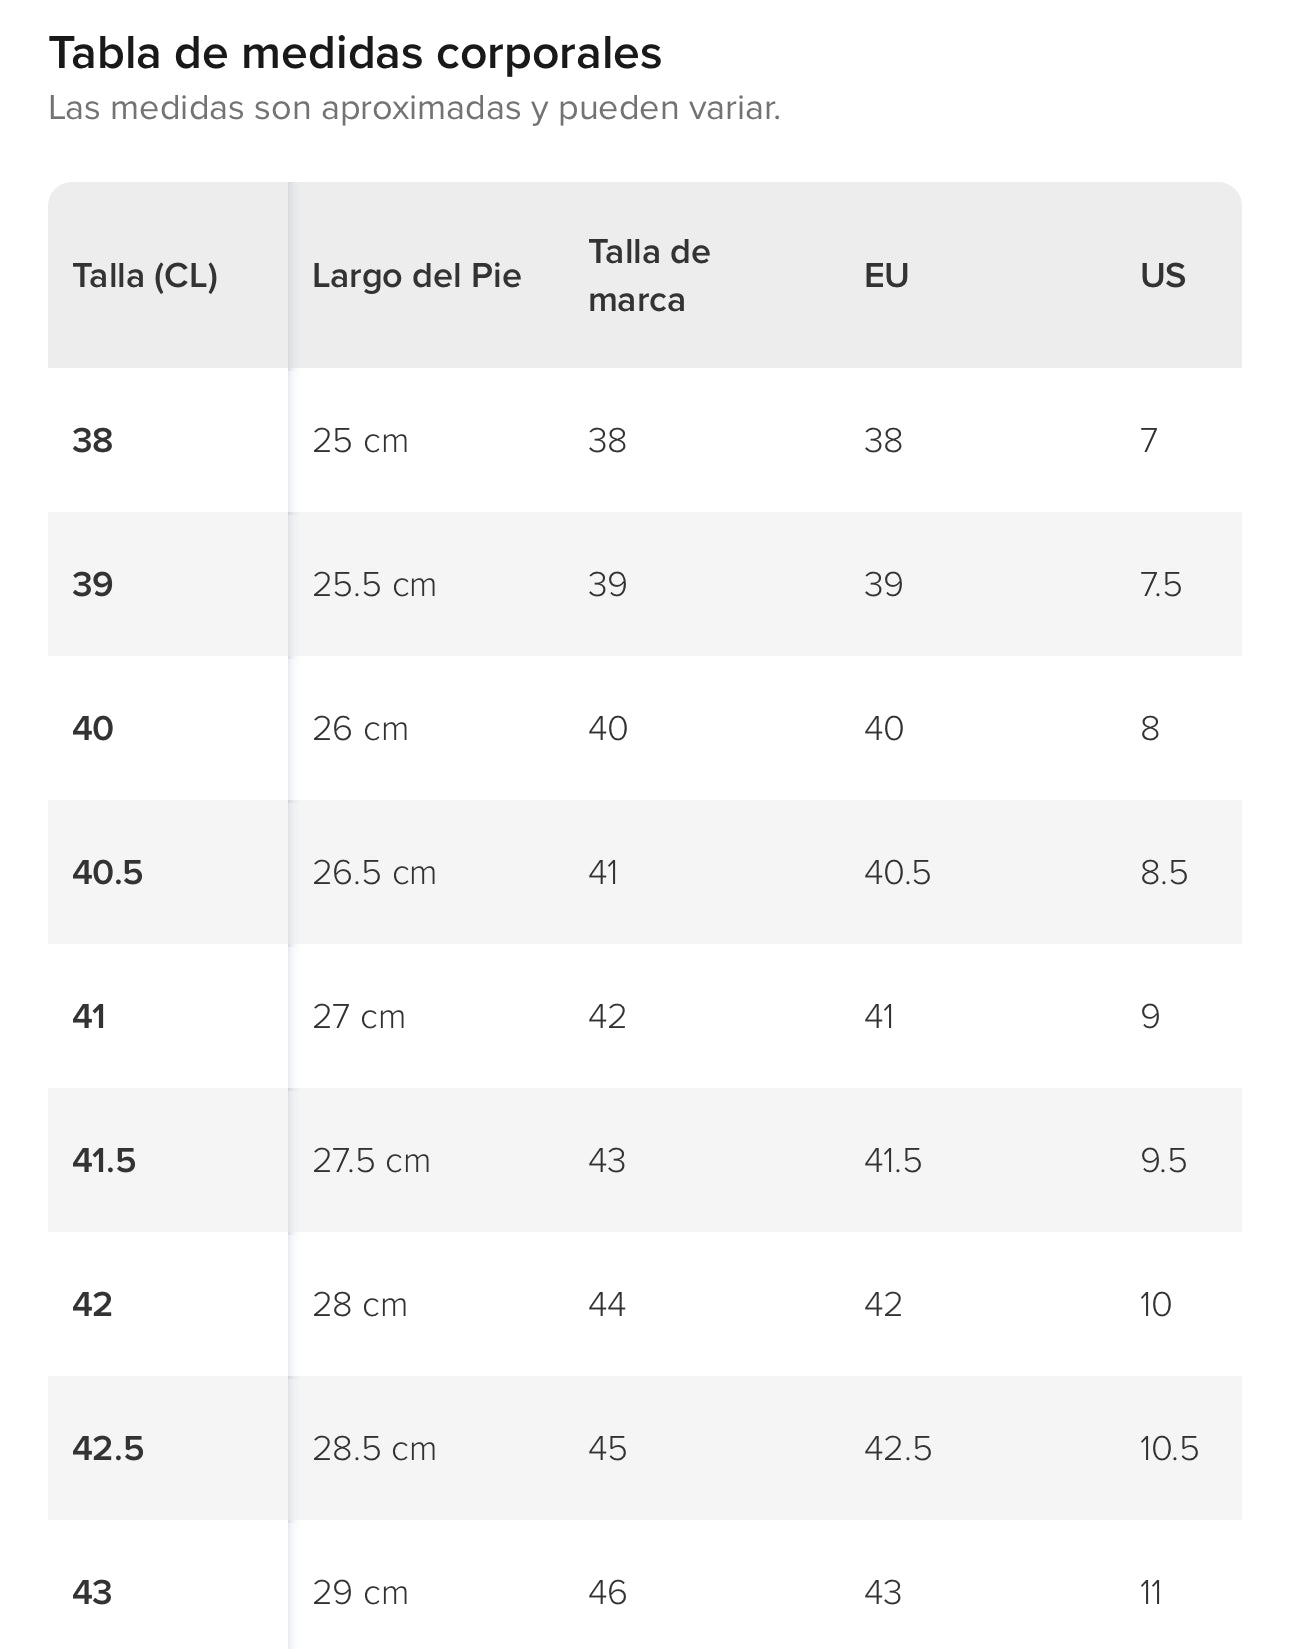This screenshot has height=1649, width=1290.
Task: Click the "EU" column header
Action: 886,276
